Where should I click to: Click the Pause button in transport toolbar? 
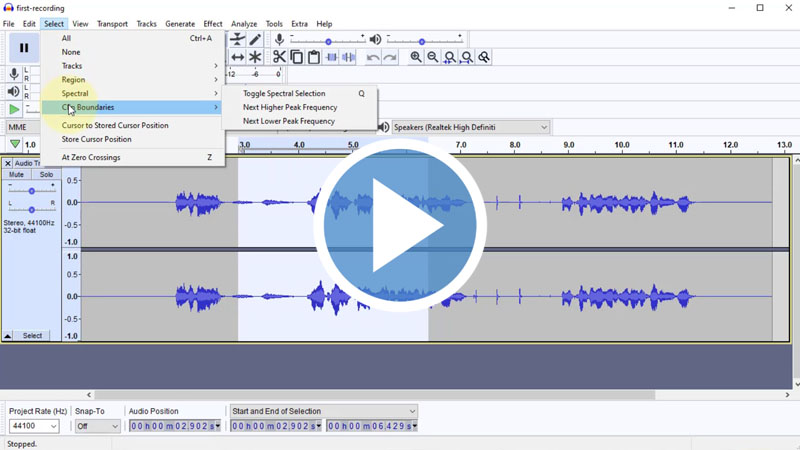pos(24,47)
